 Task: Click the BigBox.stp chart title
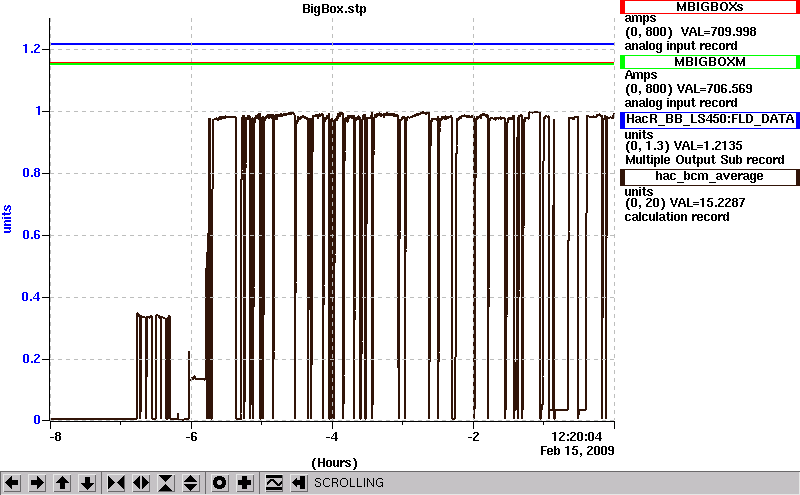(334, 9)
